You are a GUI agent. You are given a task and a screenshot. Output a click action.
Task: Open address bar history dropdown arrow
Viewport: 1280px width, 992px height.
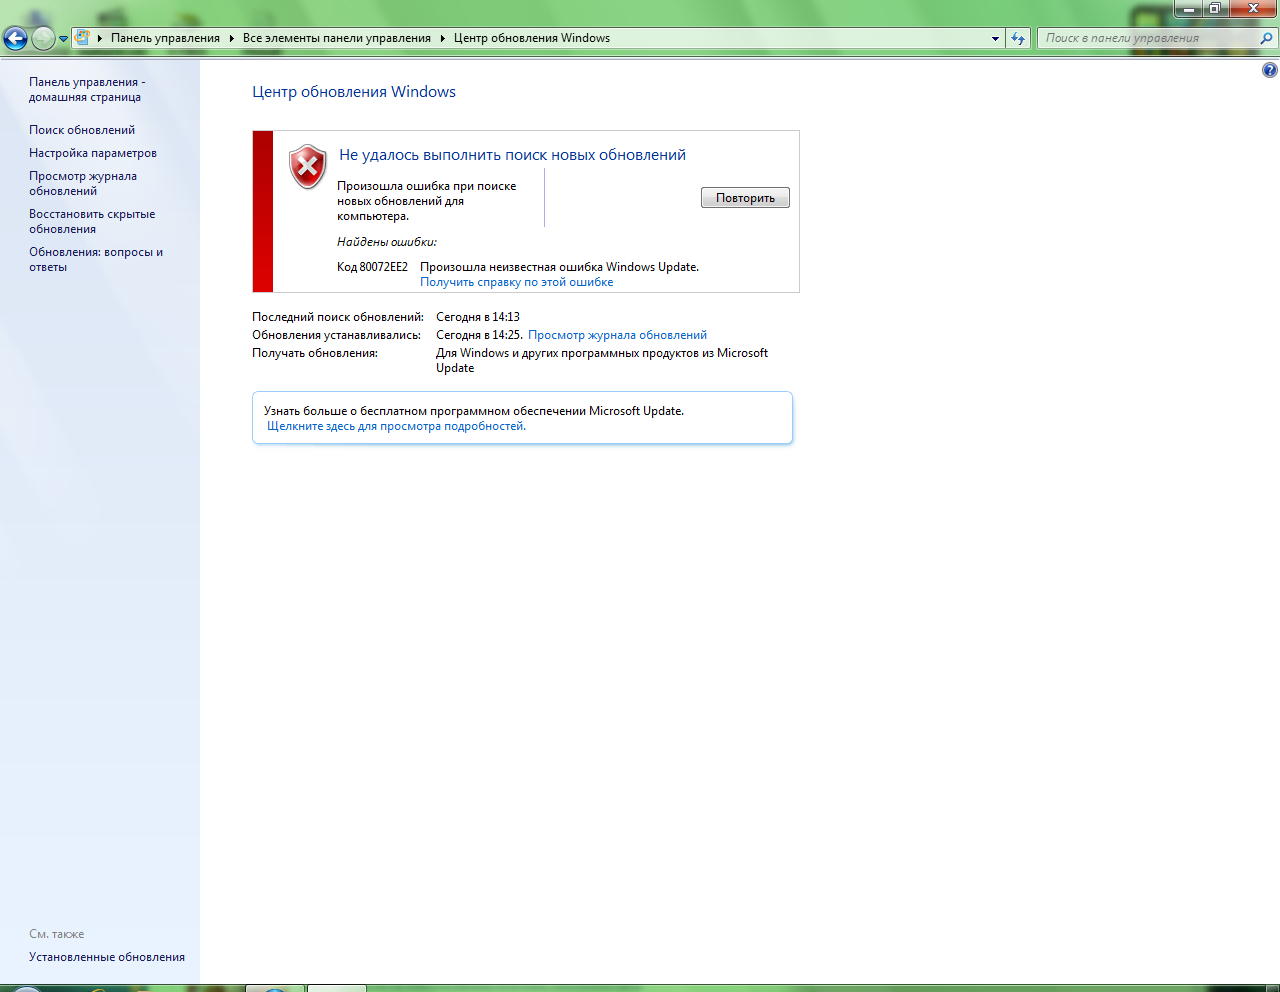995,38
